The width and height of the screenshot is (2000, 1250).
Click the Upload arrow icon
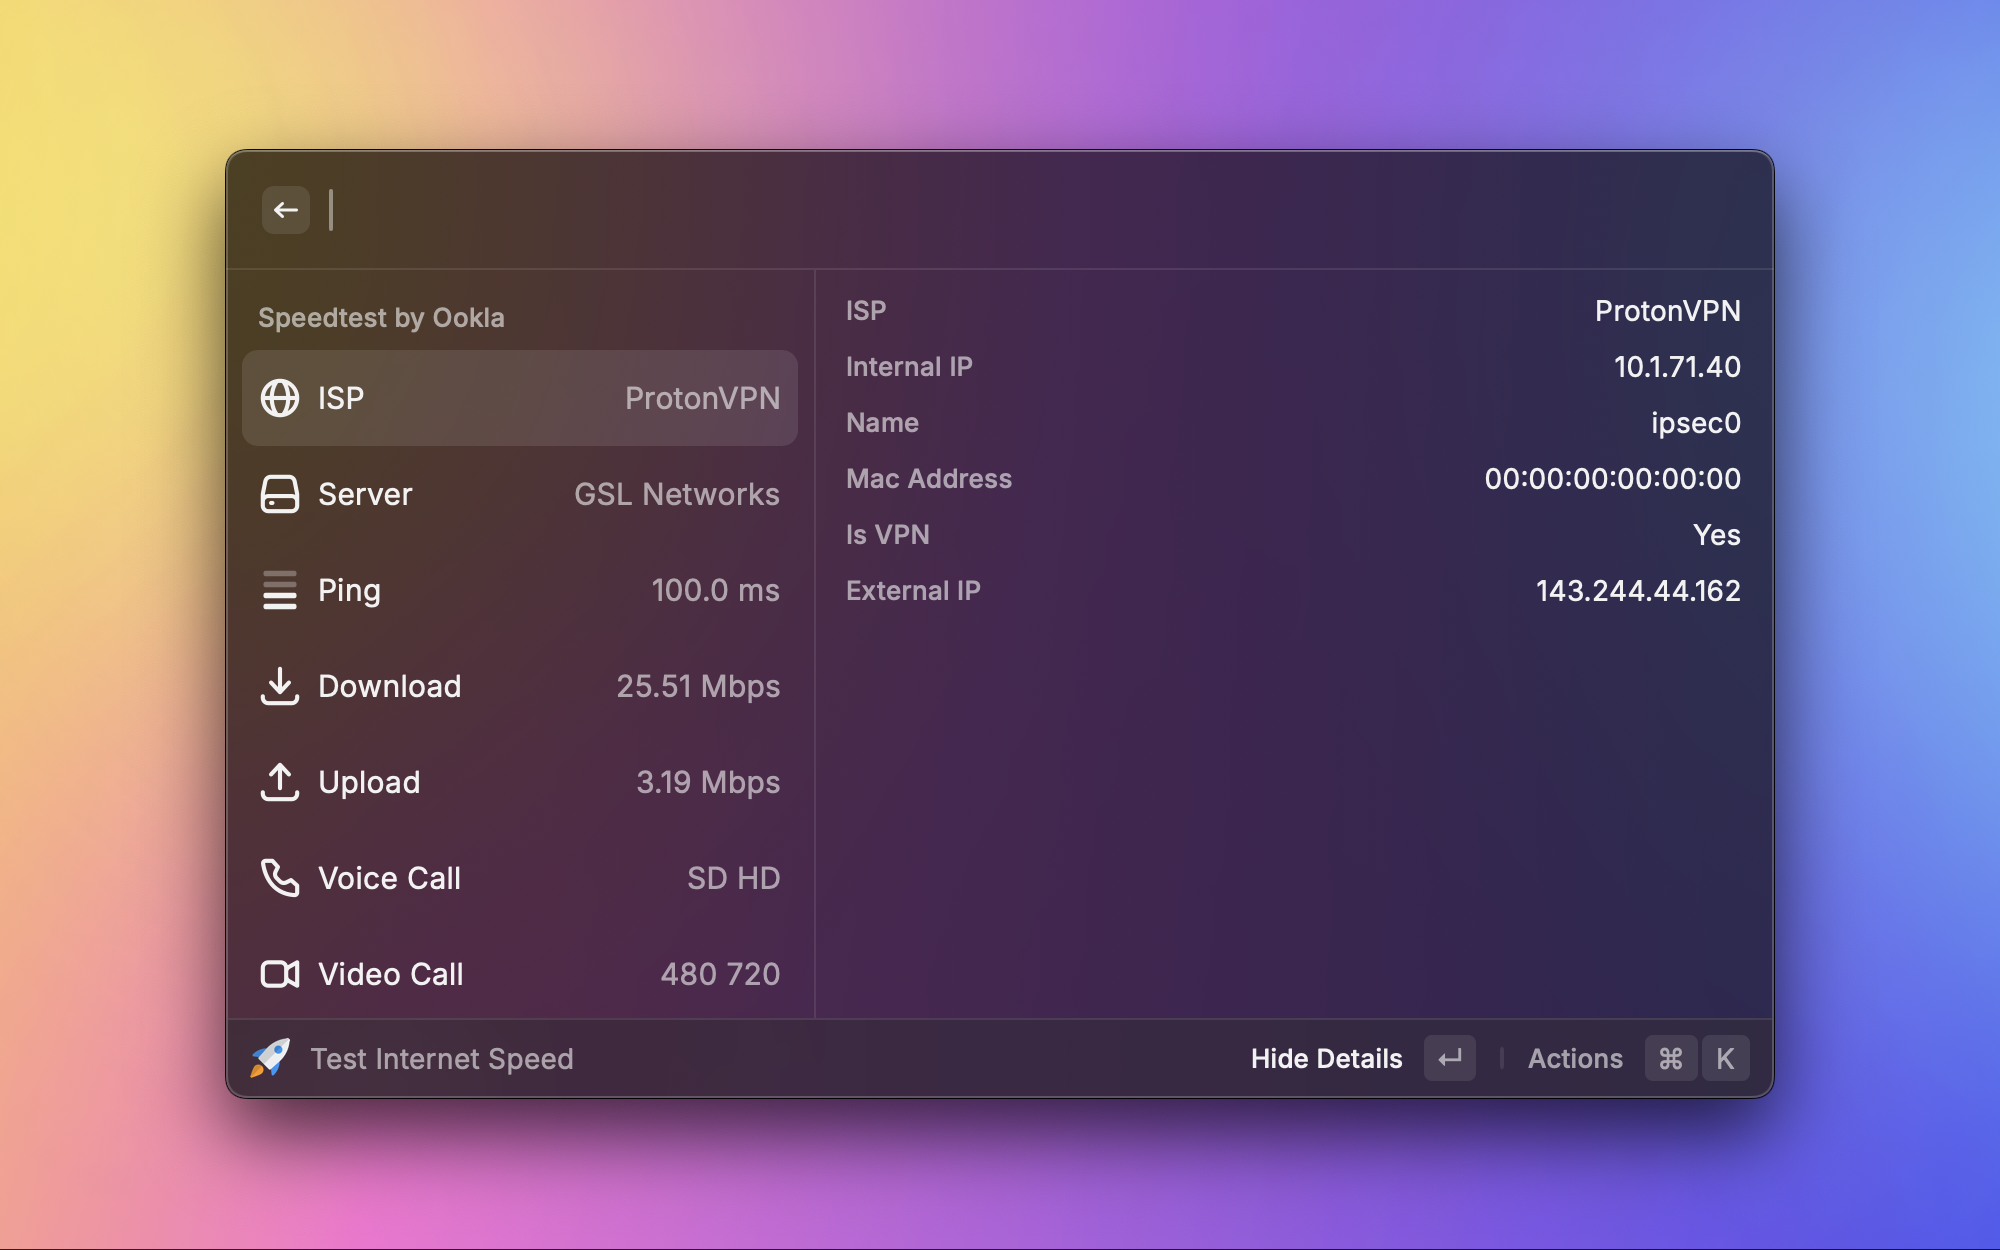(280, 782)
